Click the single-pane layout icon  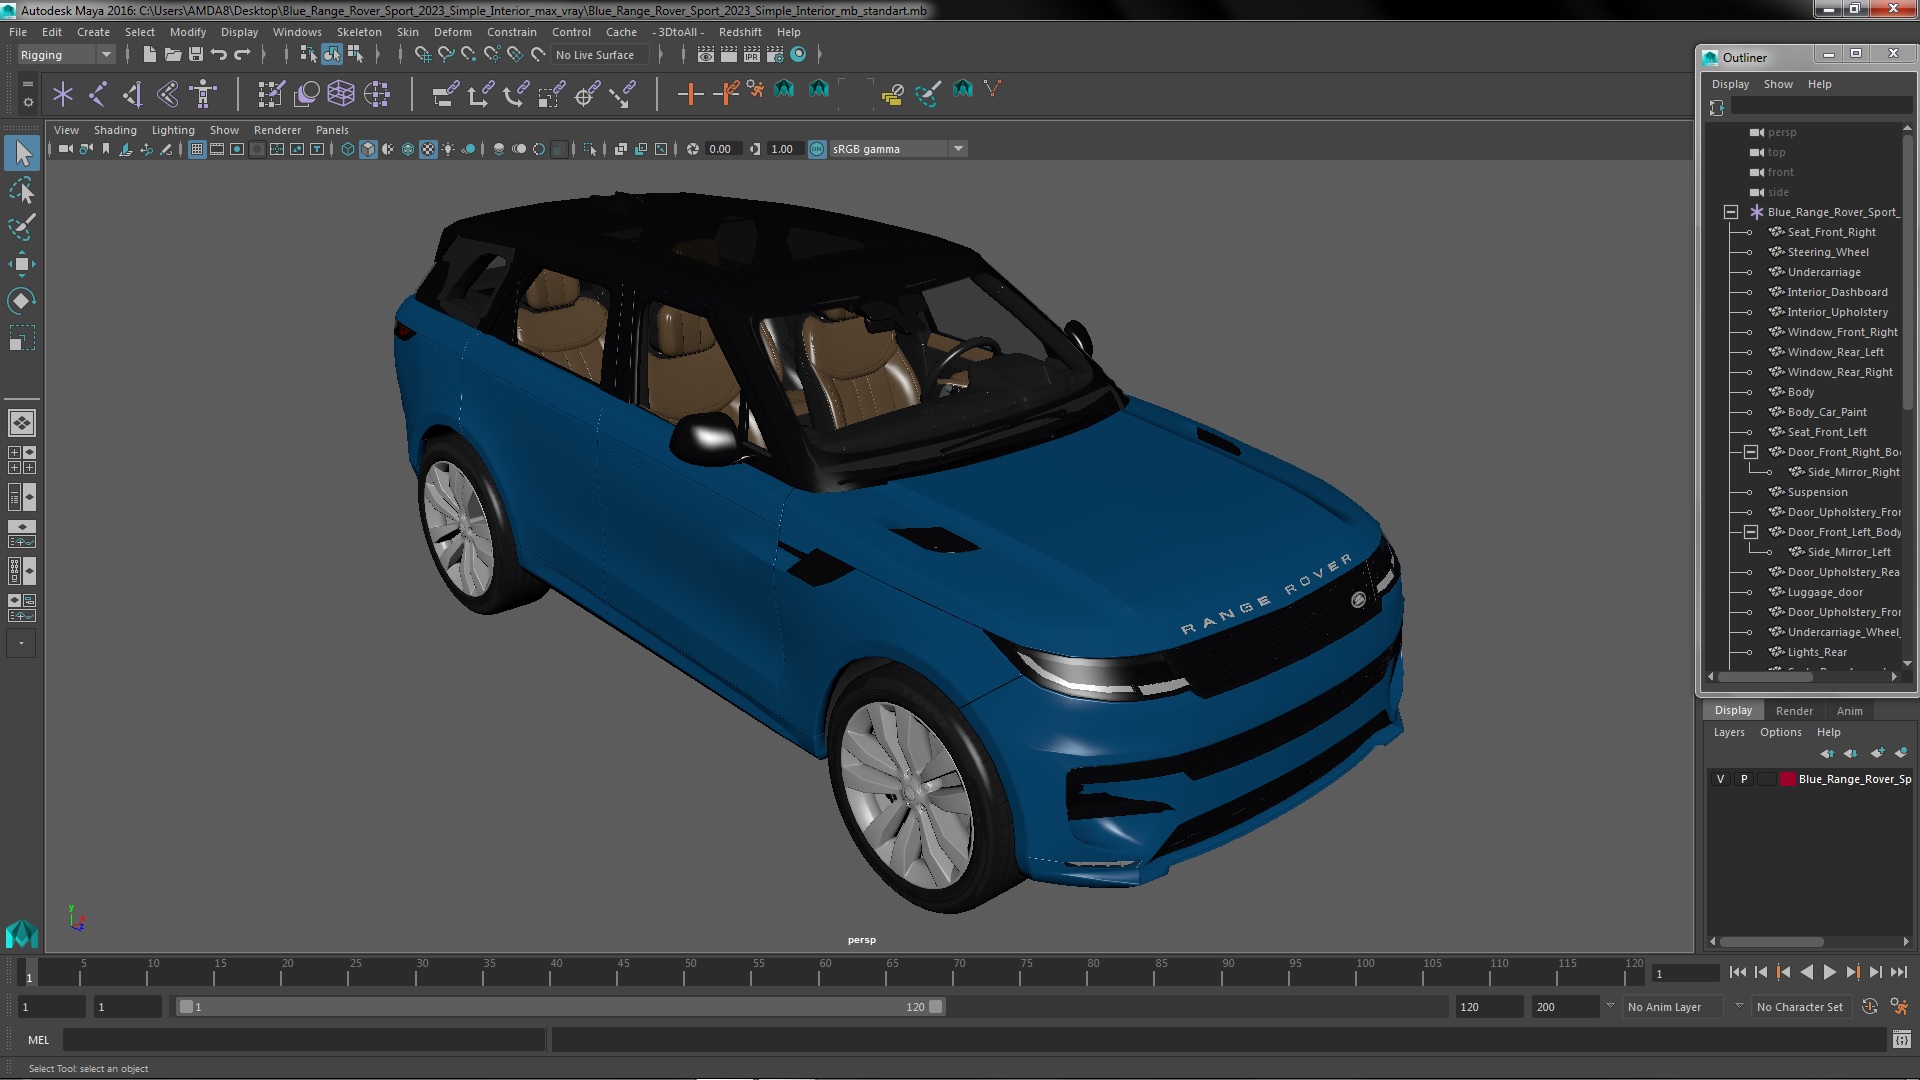click(x=22, y=423)
